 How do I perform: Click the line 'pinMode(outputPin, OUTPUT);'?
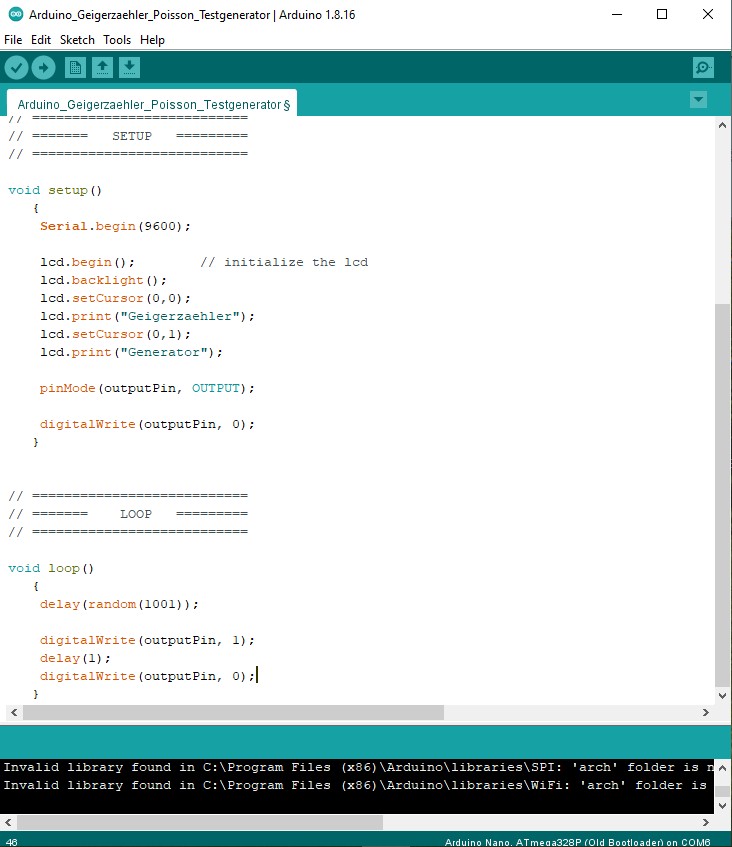pos(147,388)
